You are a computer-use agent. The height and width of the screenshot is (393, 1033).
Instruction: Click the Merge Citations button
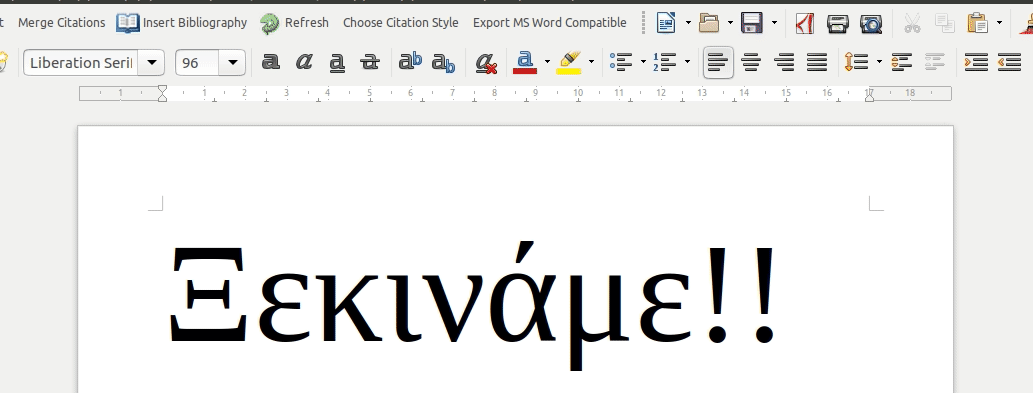click(61, 23)
